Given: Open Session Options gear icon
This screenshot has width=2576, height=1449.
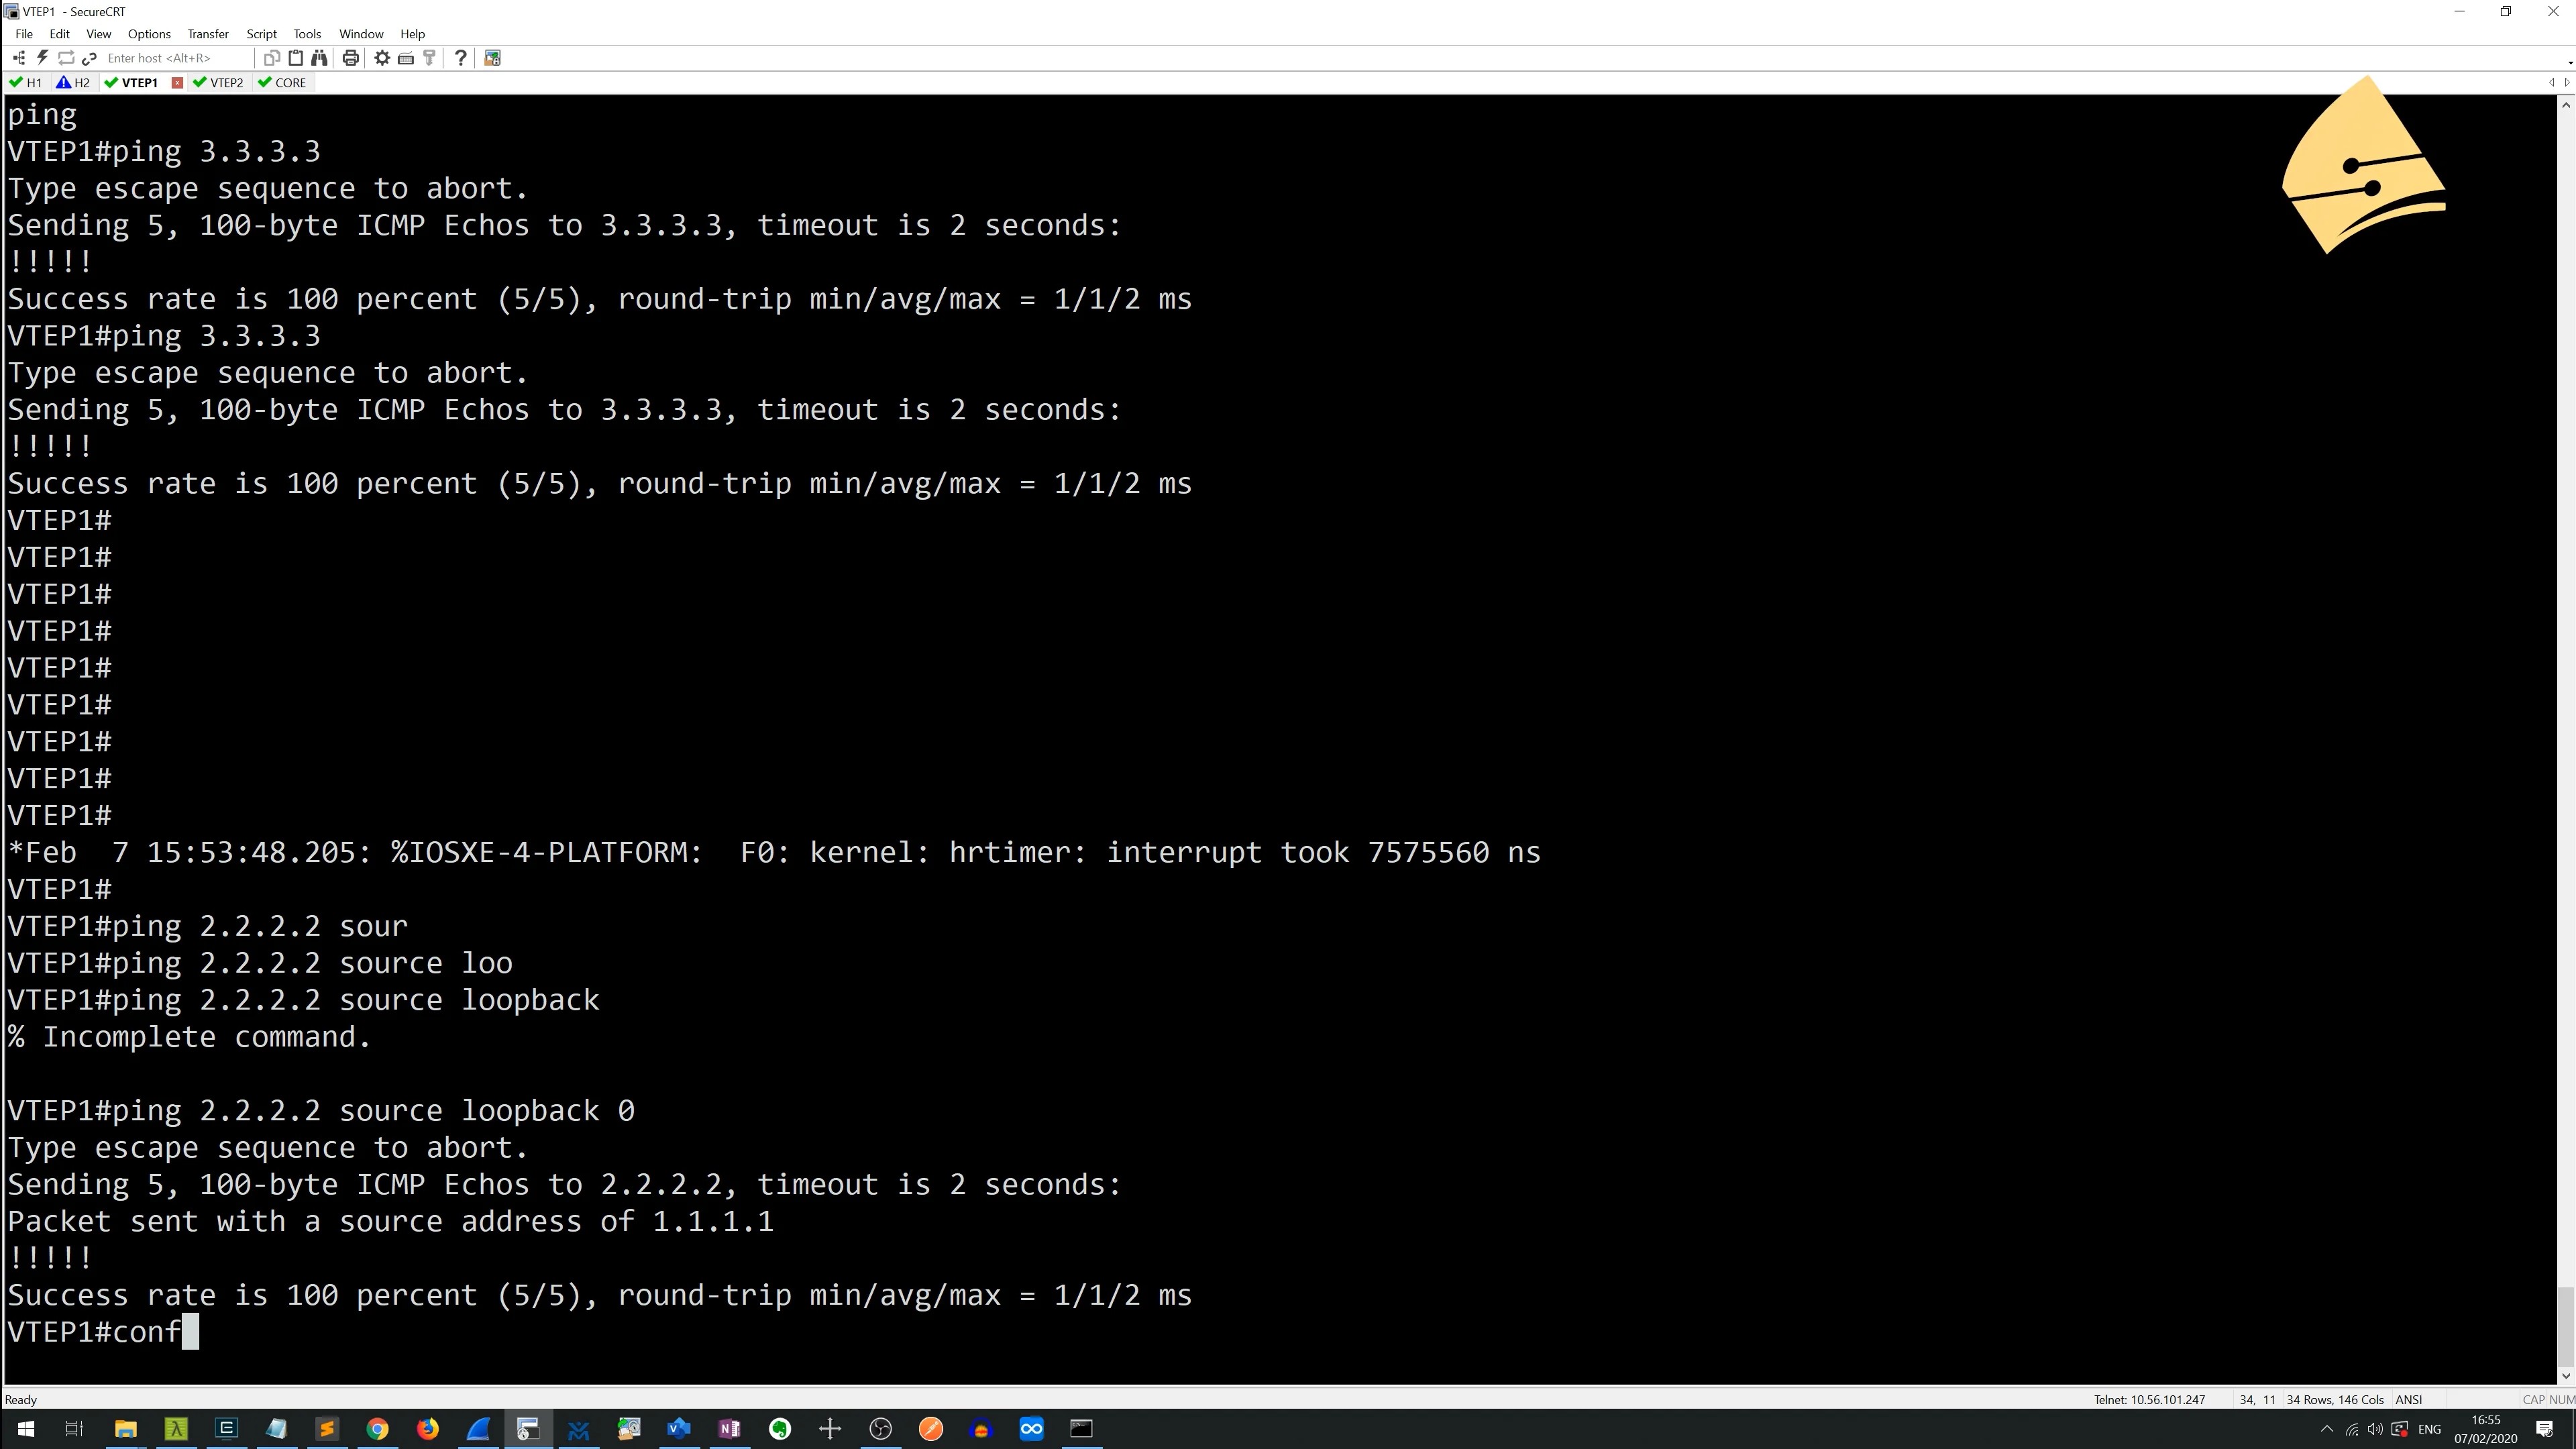Looking at the screenshot, I should point(382,58).
